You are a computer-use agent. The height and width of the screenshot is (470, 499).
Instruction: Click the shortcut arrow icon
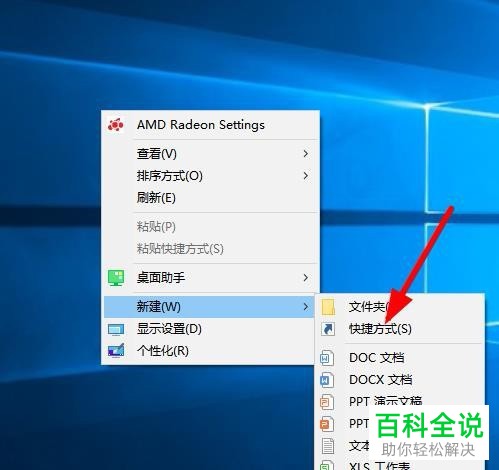pos(328,329)
